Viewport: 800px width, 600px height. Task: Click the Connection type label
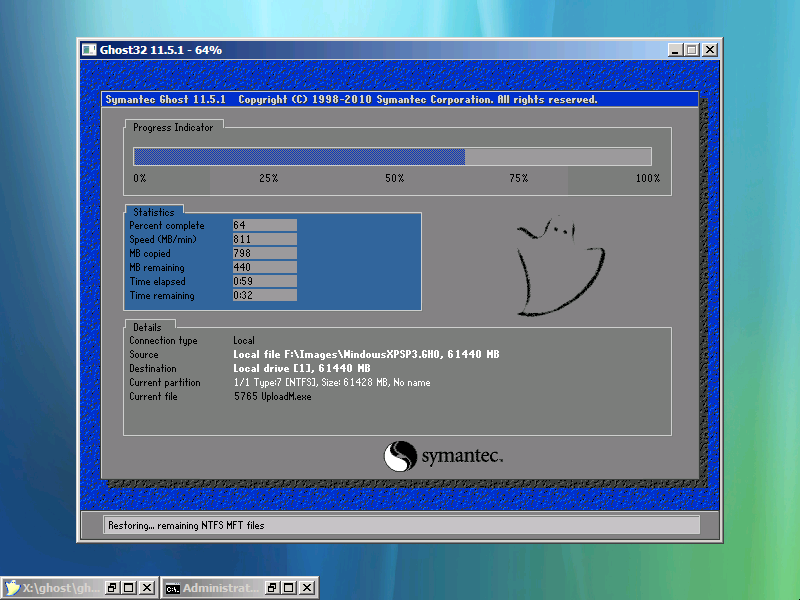[163, 341]
